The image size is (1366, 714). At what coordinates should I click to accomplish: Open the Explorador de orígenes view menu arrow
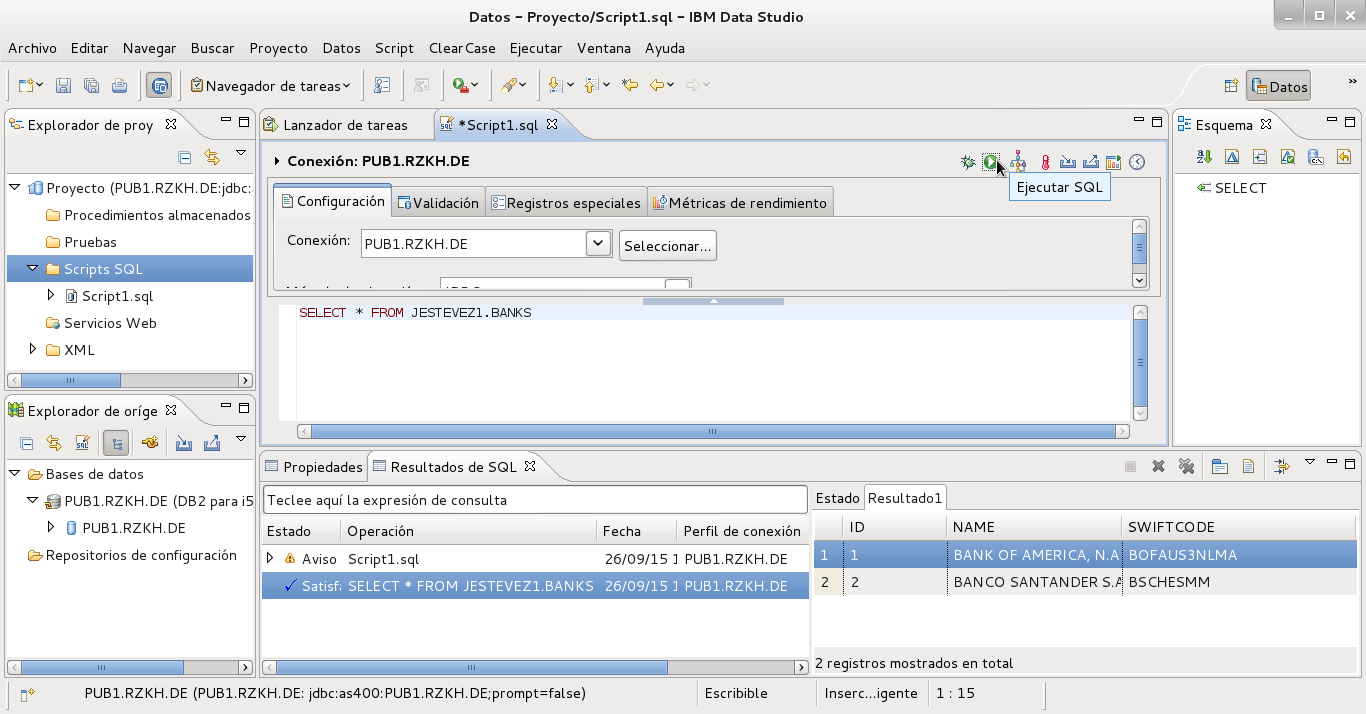(240, 438)
